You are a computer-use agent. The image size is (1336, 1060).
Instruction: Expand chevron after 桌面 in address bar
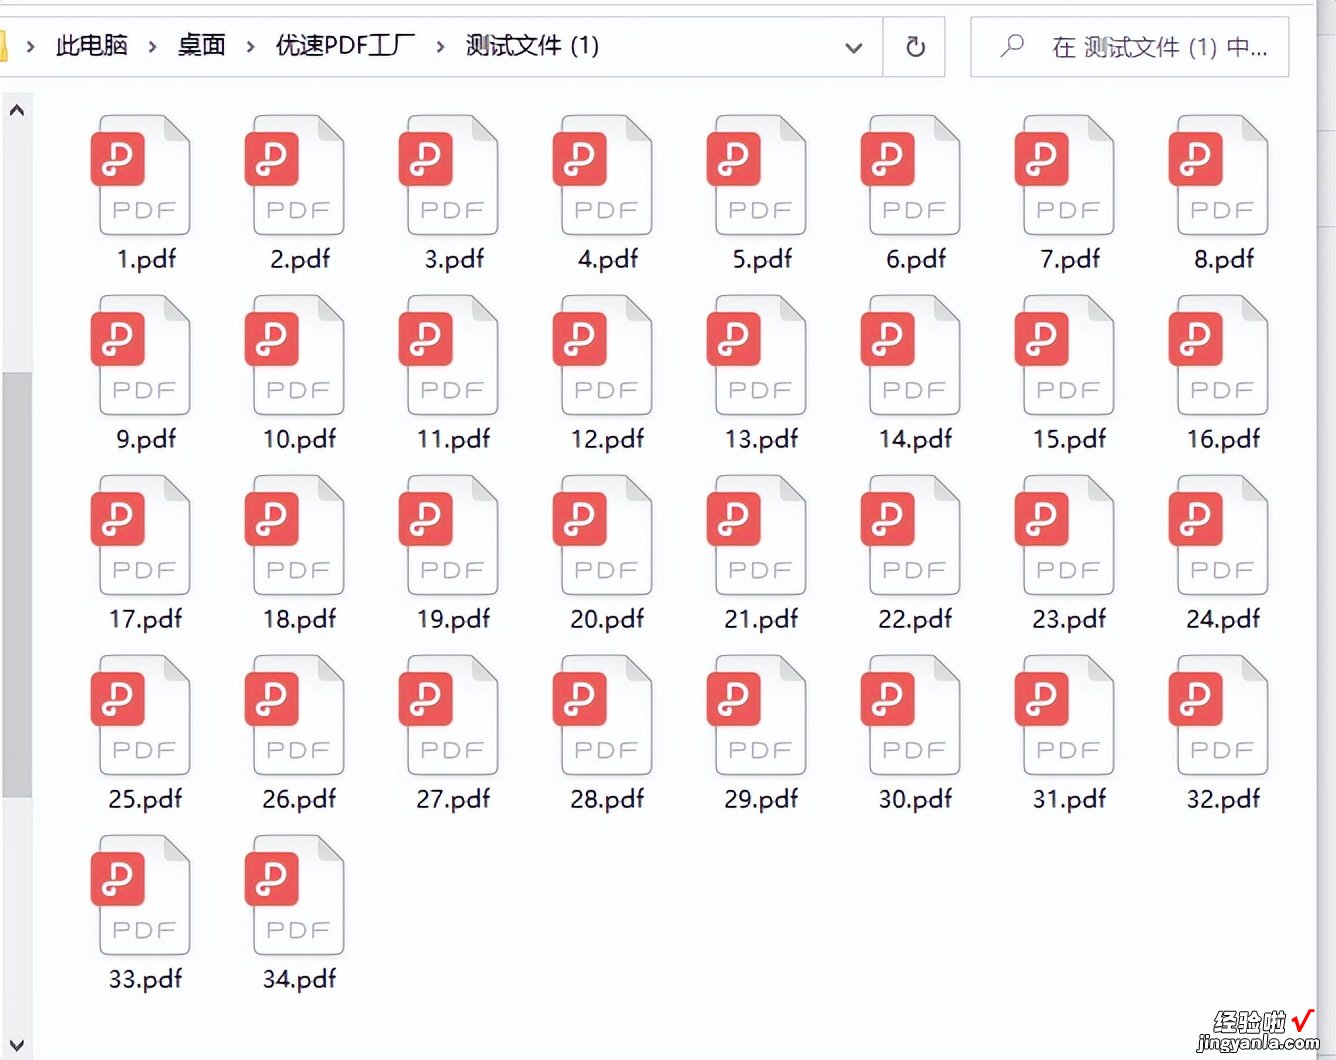(250, 46)
